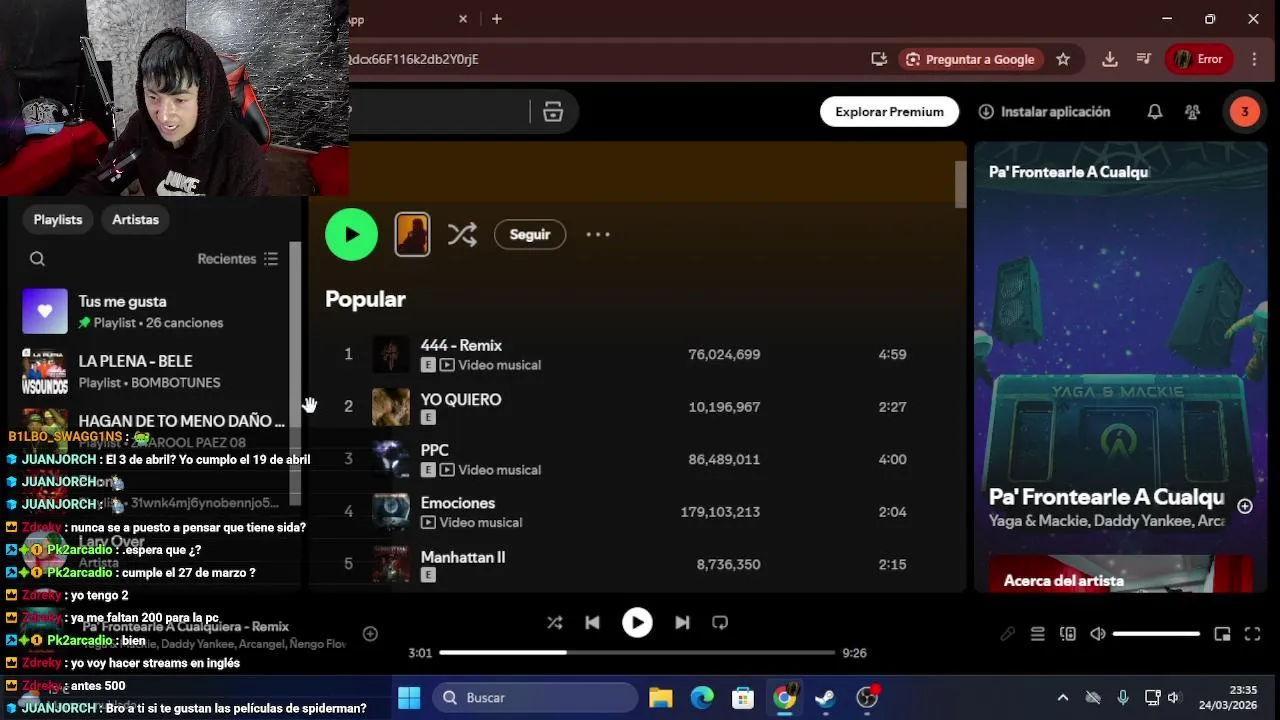Toggle shuffle in the bottom player bar
Viewport: 1280px width, 720px height.
tap(555, 622)
